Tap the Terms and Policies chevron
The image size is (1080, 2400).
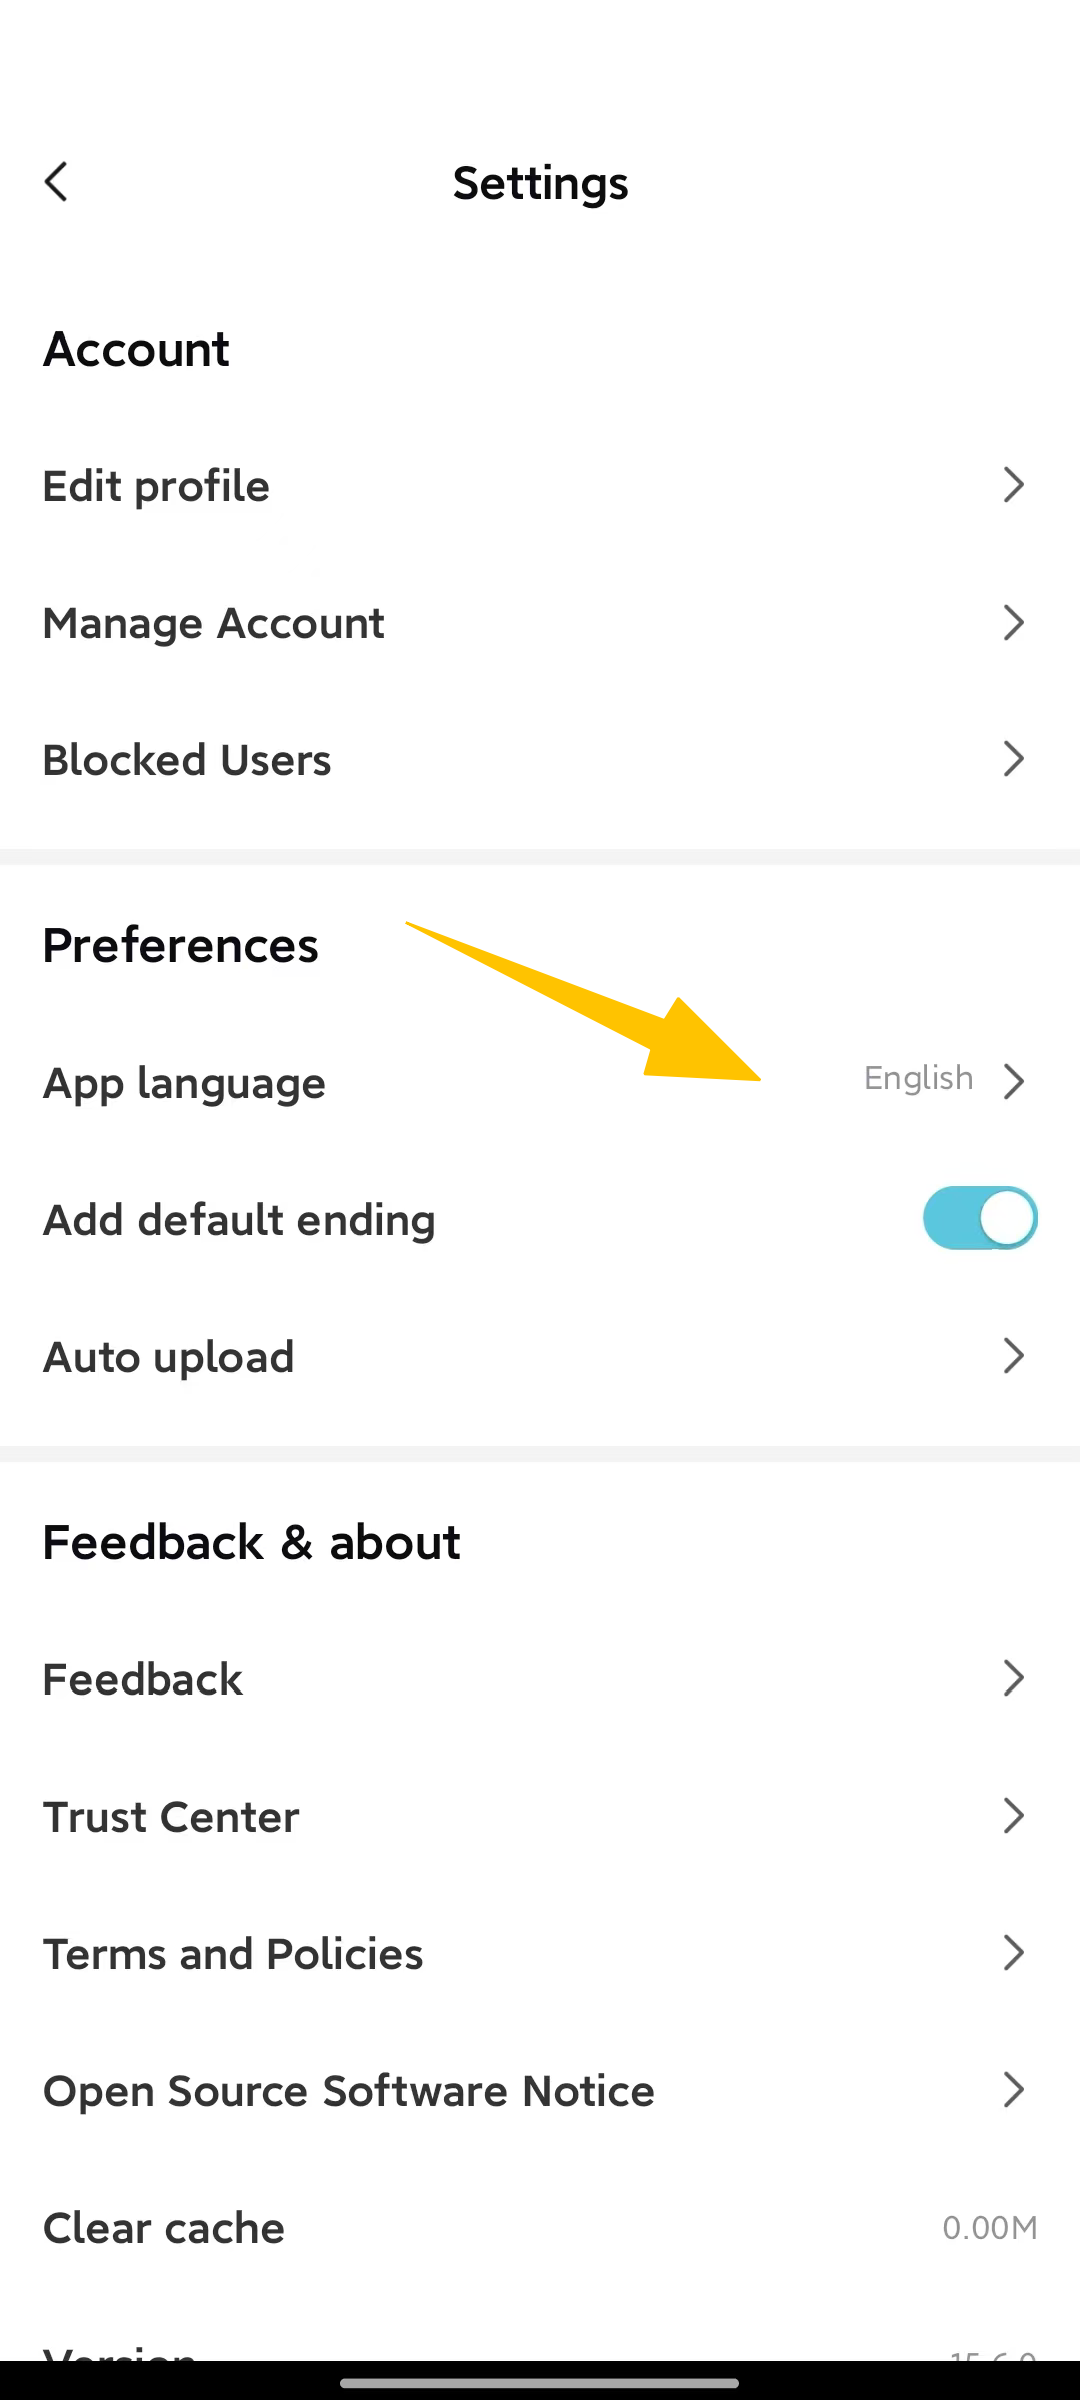coord(1013,1952)
